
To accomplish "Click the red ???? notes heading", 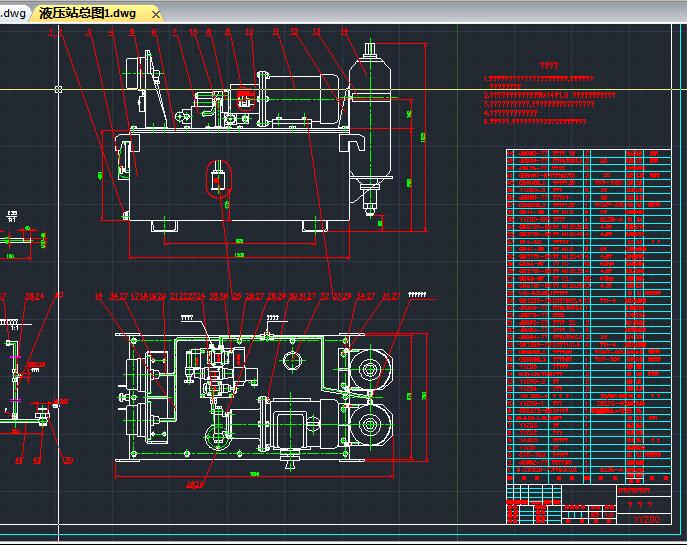I will pos(549,65).
